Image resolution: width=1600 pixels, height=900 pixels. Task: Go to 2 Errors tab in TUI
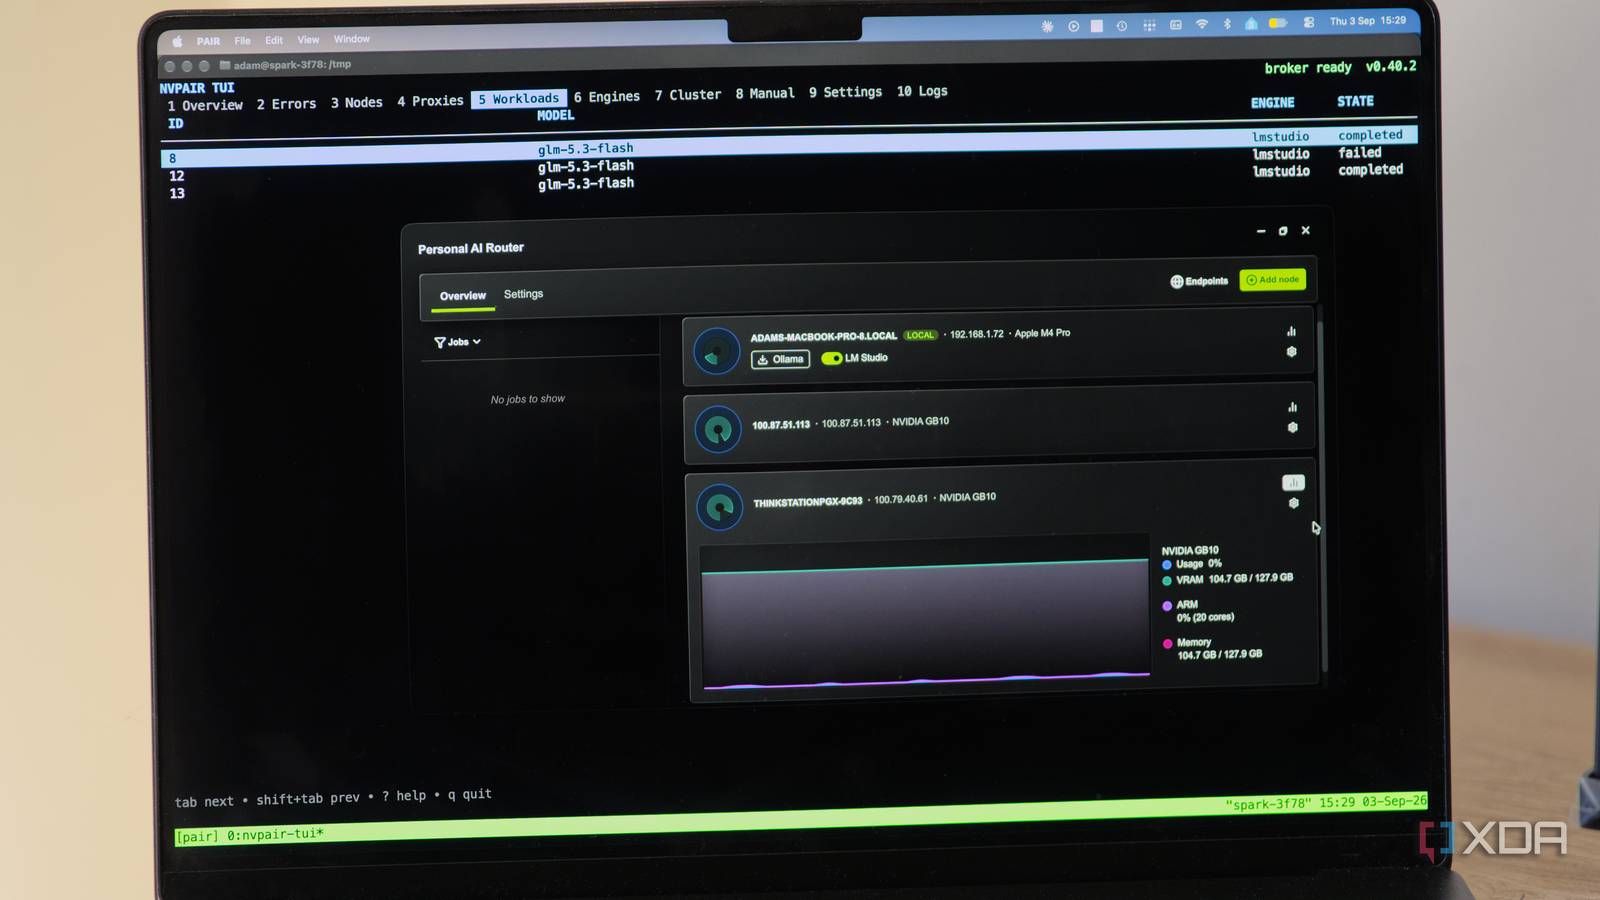point(286,104)
